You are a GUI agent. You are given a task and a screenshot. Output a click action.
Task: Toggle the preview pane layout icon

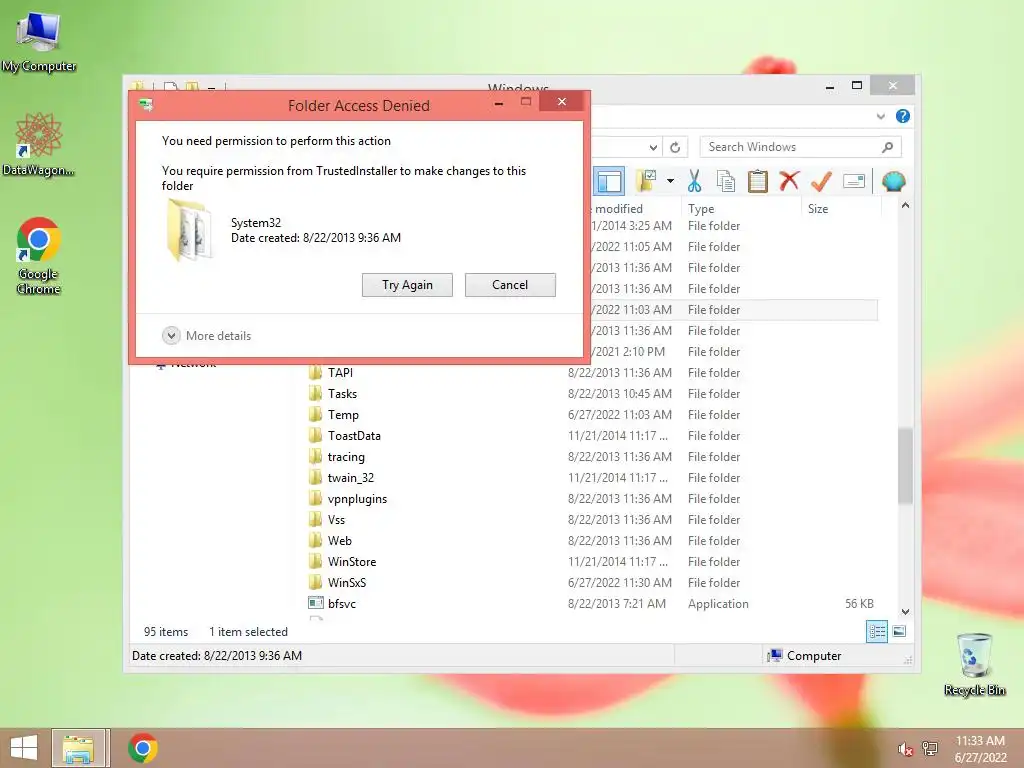tap(609, 182)
